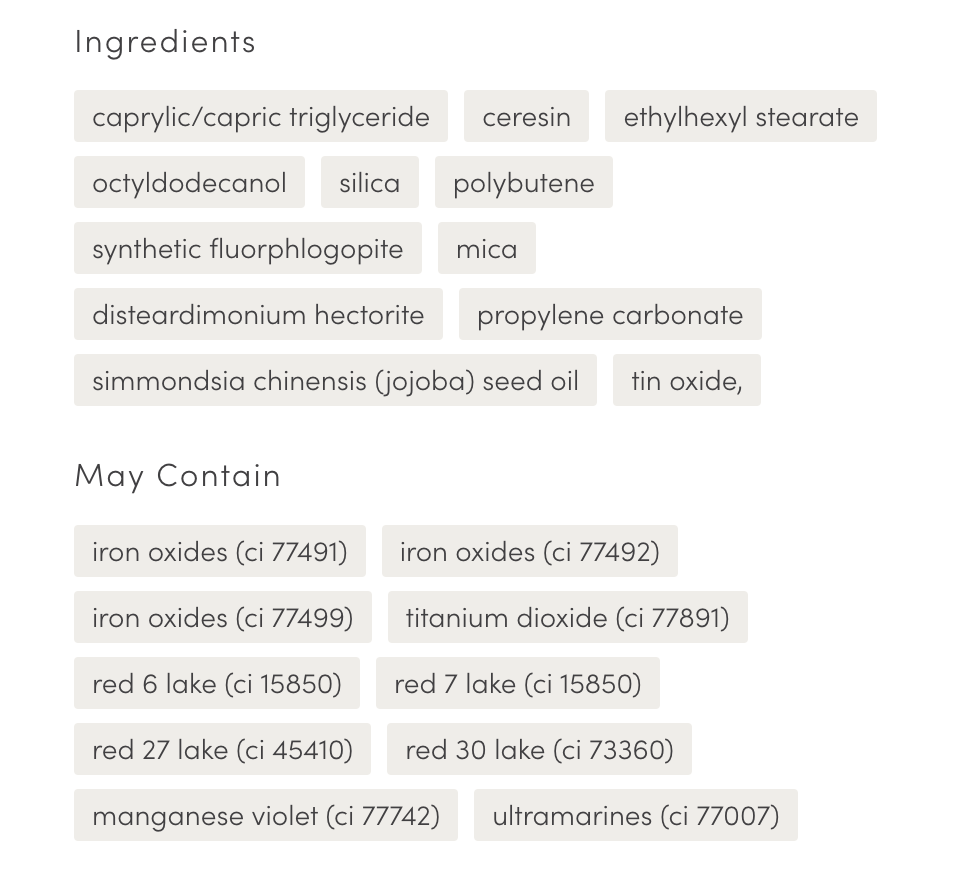Viewport: 958px width, 882px height.
Task: Select the silica ingredient tag
Action: pos(369,182)
